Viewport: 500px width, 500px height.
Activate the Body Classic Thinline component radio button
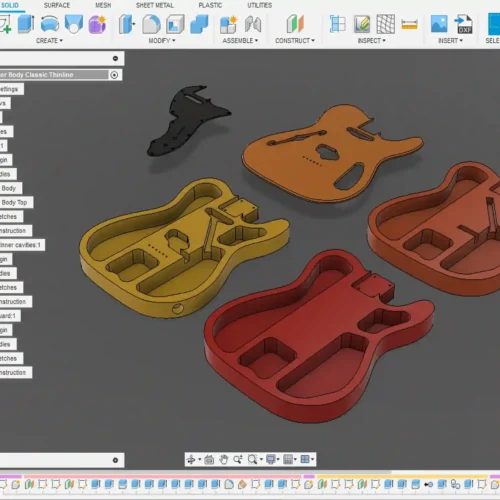(114, 75)
